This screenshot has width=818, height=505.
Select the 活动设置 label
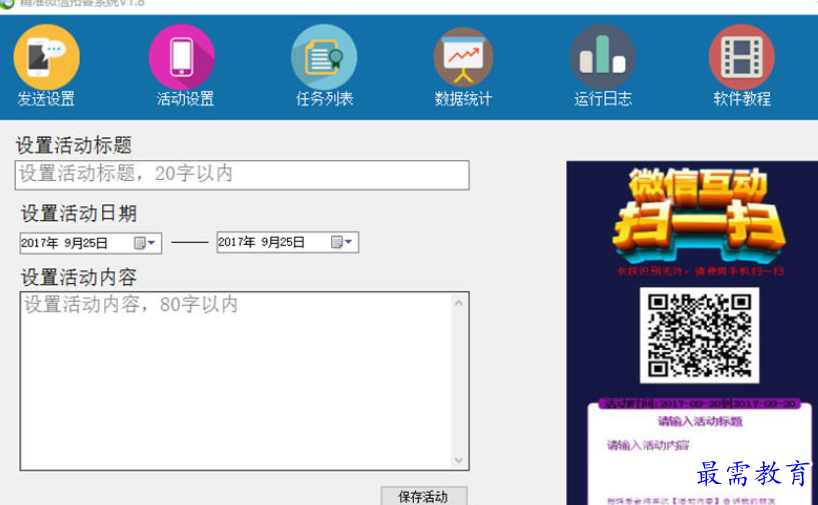(185, 99)
